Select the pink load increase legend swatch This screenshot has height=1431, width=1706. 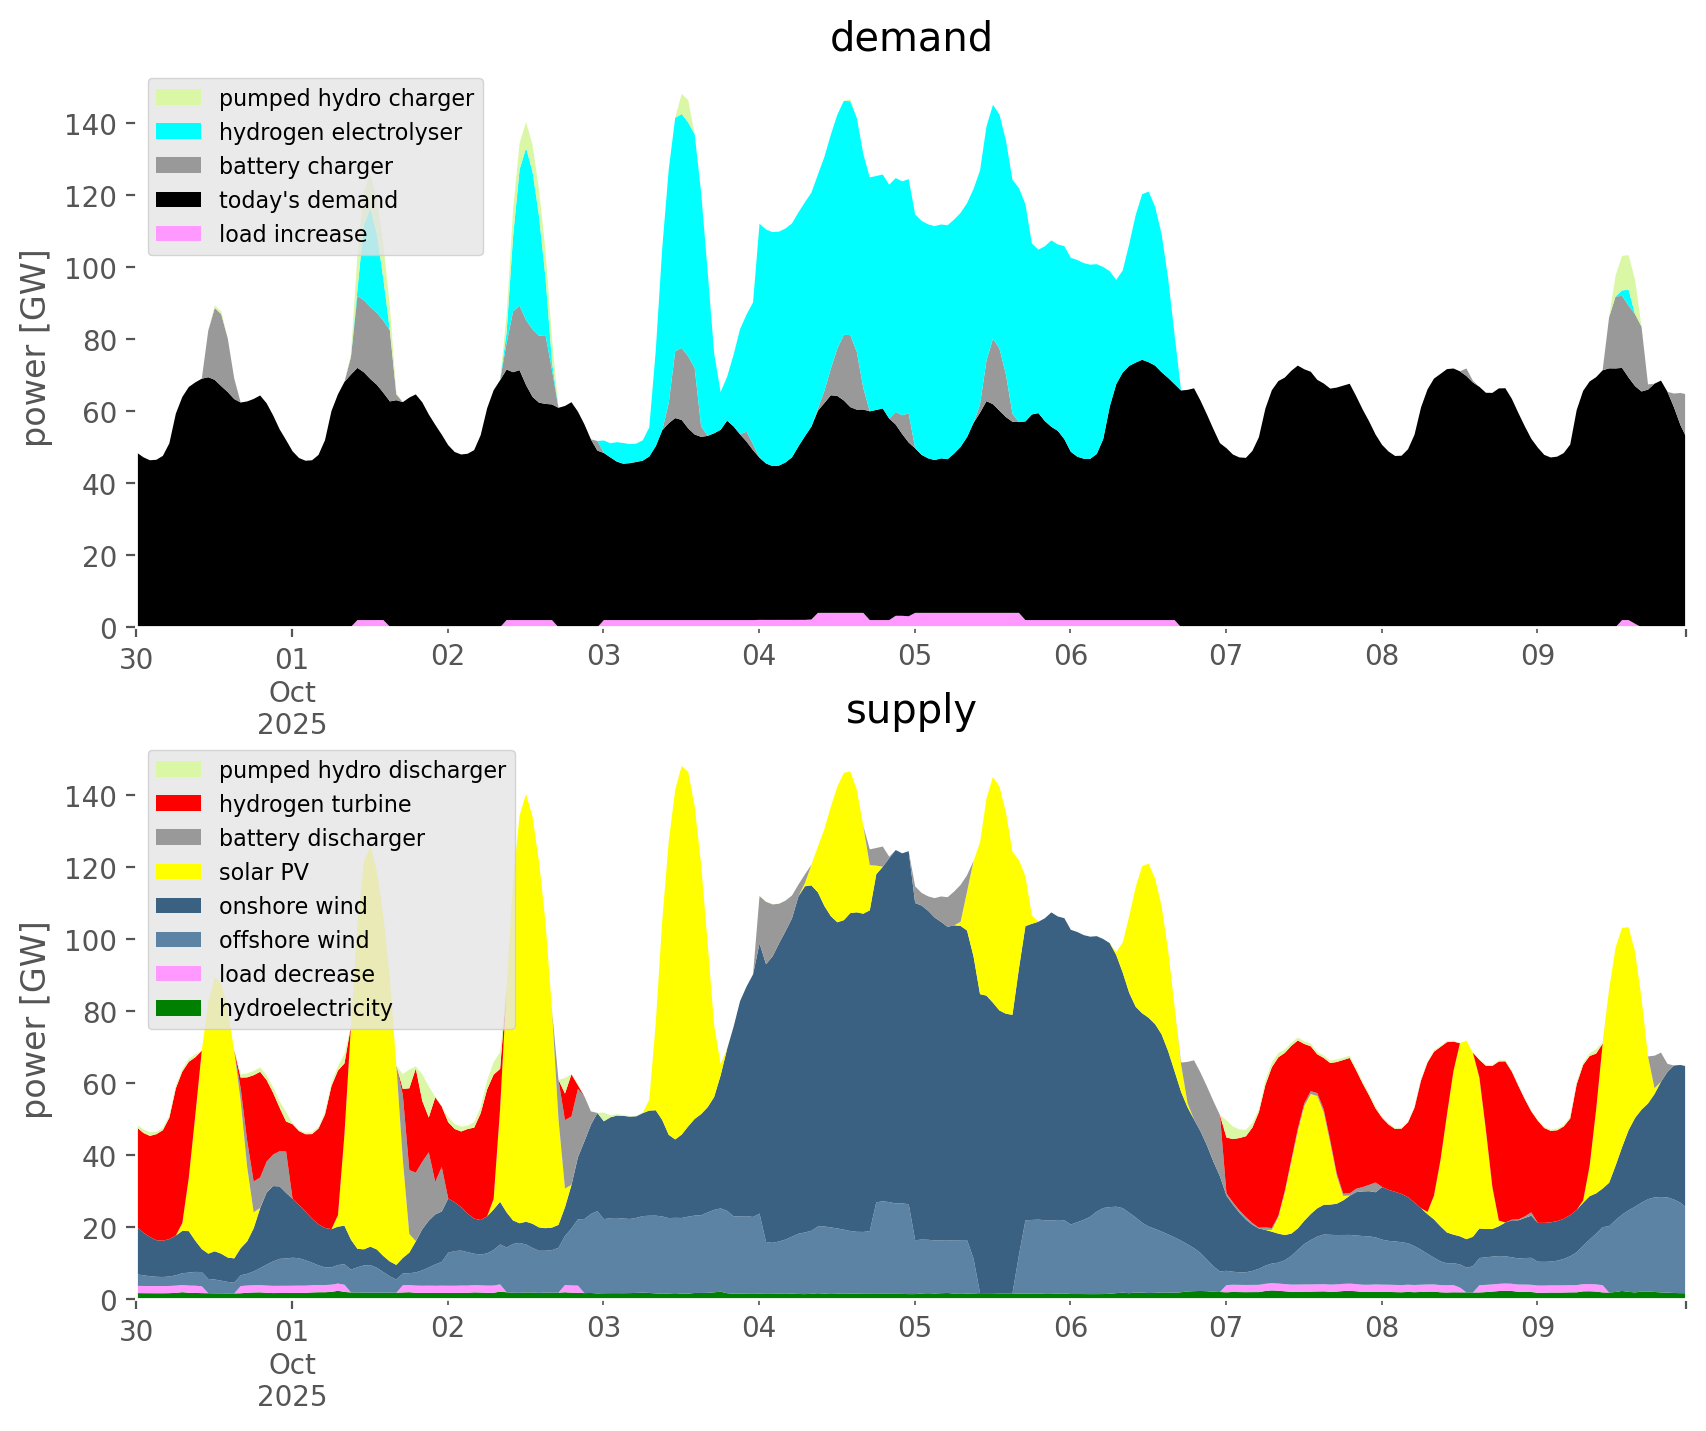point(179,234)
